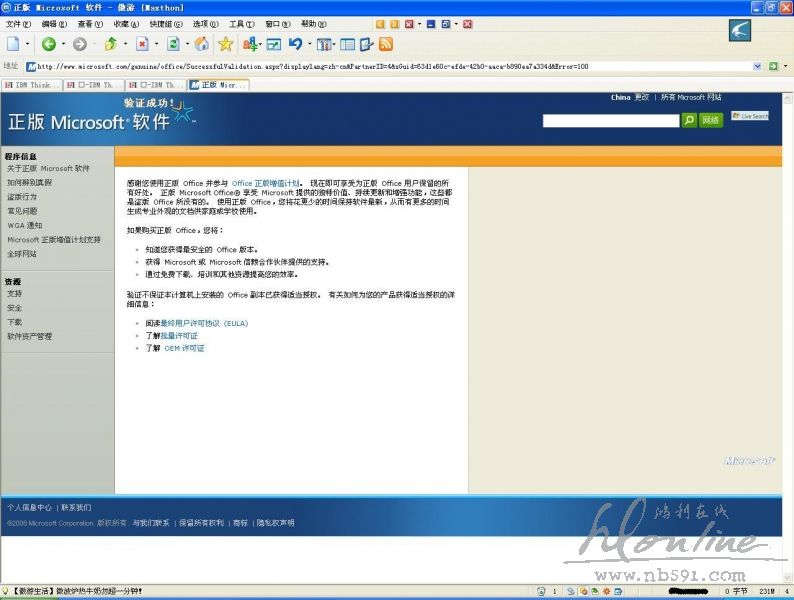The height and width of the screenshot is (600, 794).
Task: Open the 最终用户许可协议 (EULA) link
Action: click(203, 323)
